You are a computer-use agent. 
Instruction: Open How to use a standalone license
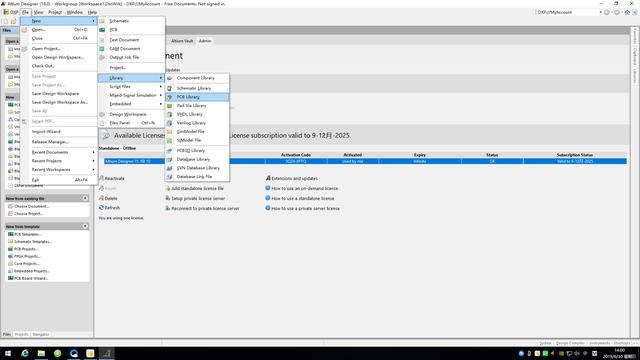(303, 198)
